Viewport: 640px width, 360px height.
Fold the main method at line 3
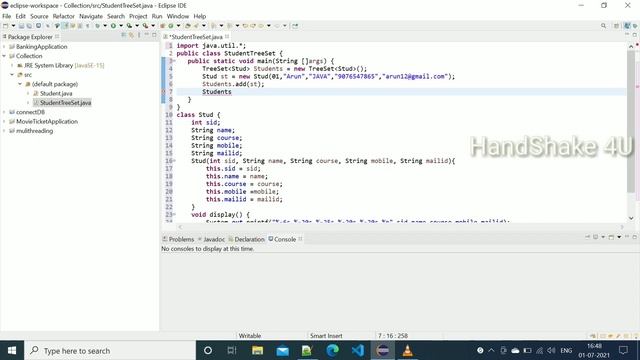point(174,61)
